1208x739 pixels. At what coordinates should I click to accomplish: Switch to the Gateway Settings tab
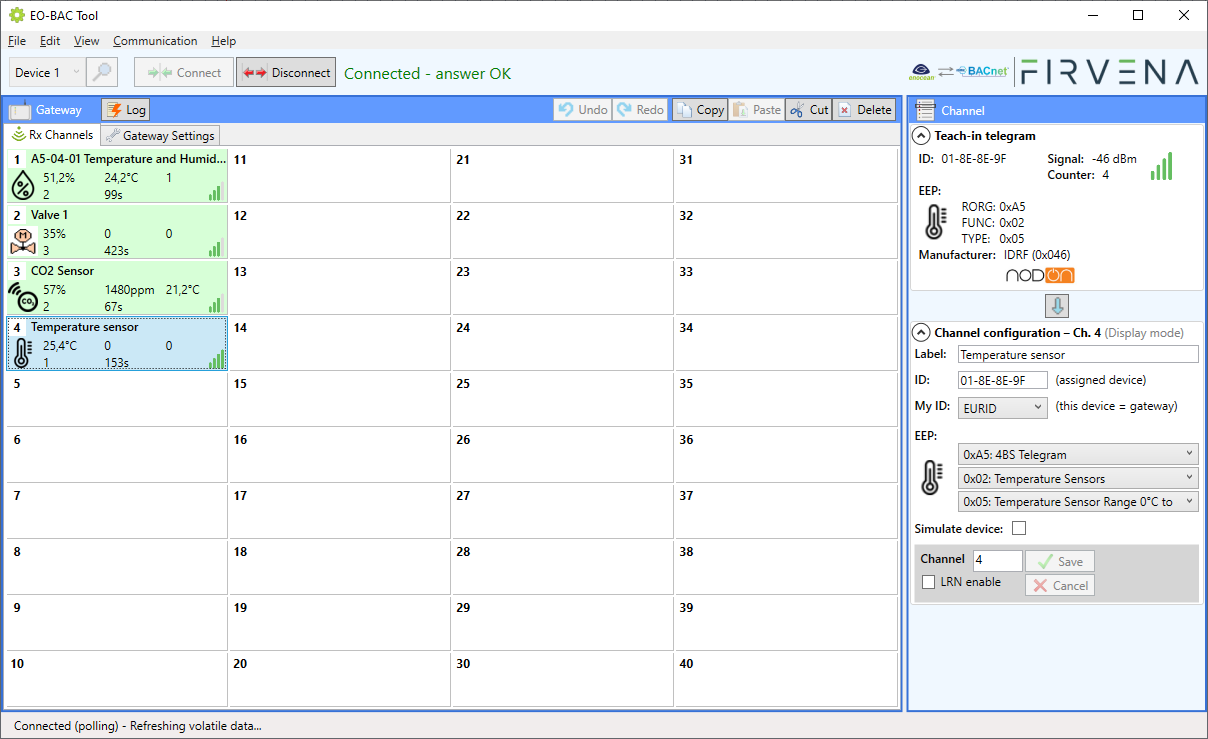[160, 136]
